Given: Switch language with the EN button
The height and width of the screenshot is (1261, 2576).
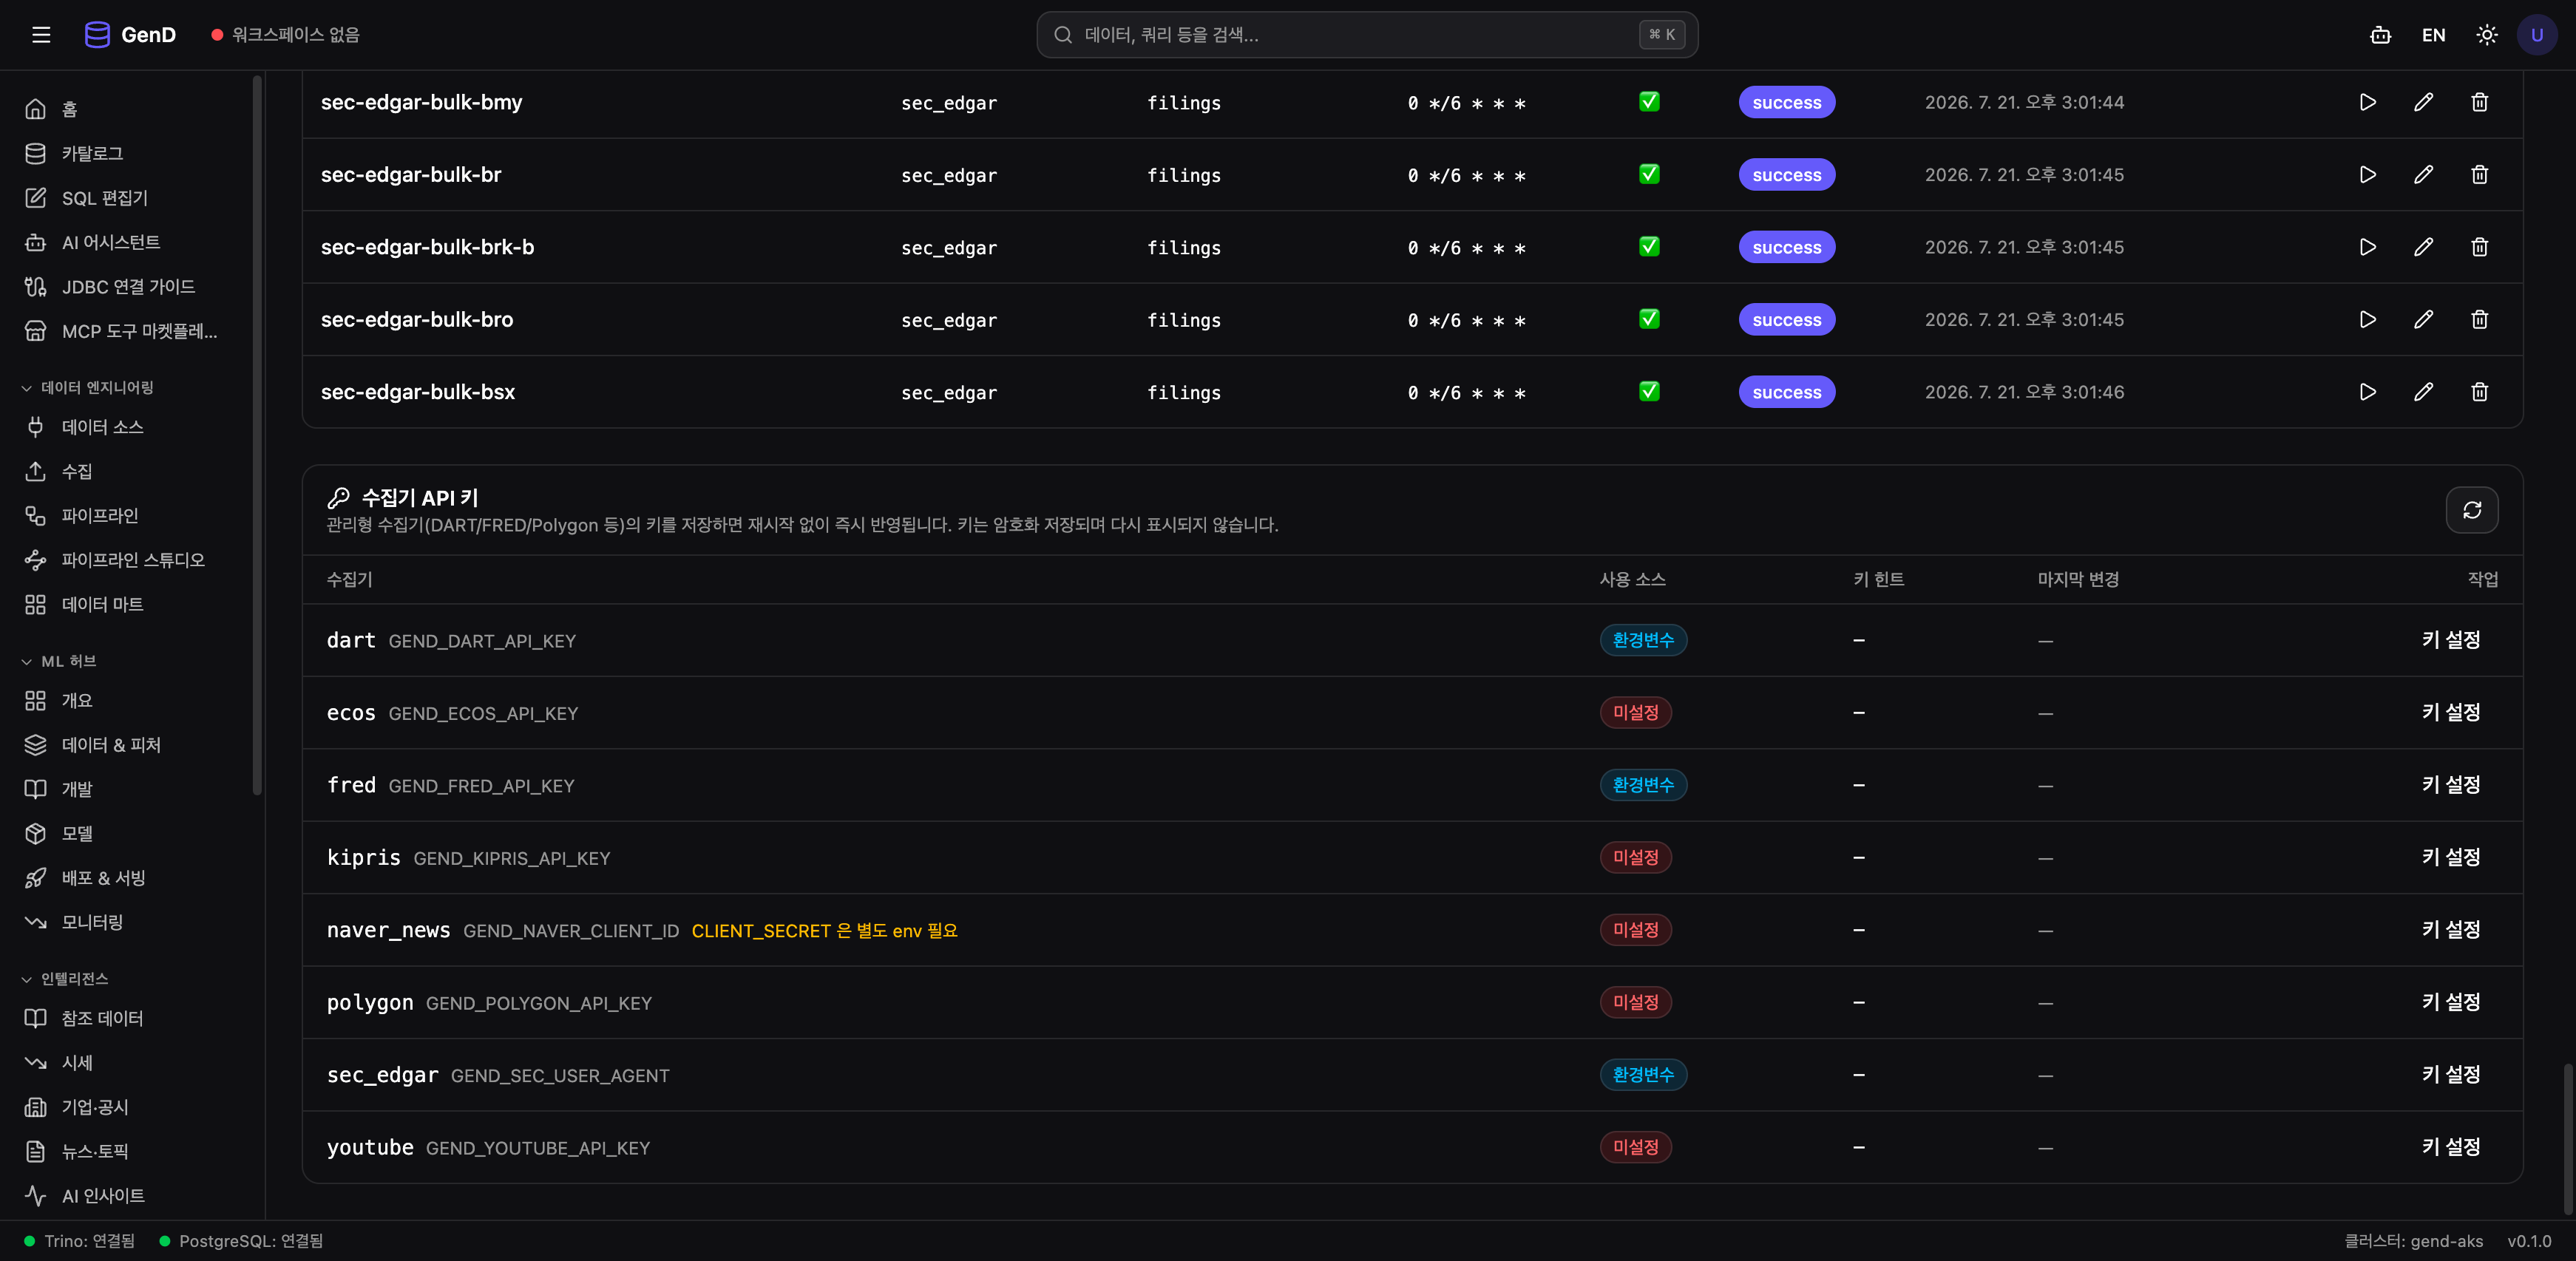Looking at the screenshot, I should (2433, 35).
